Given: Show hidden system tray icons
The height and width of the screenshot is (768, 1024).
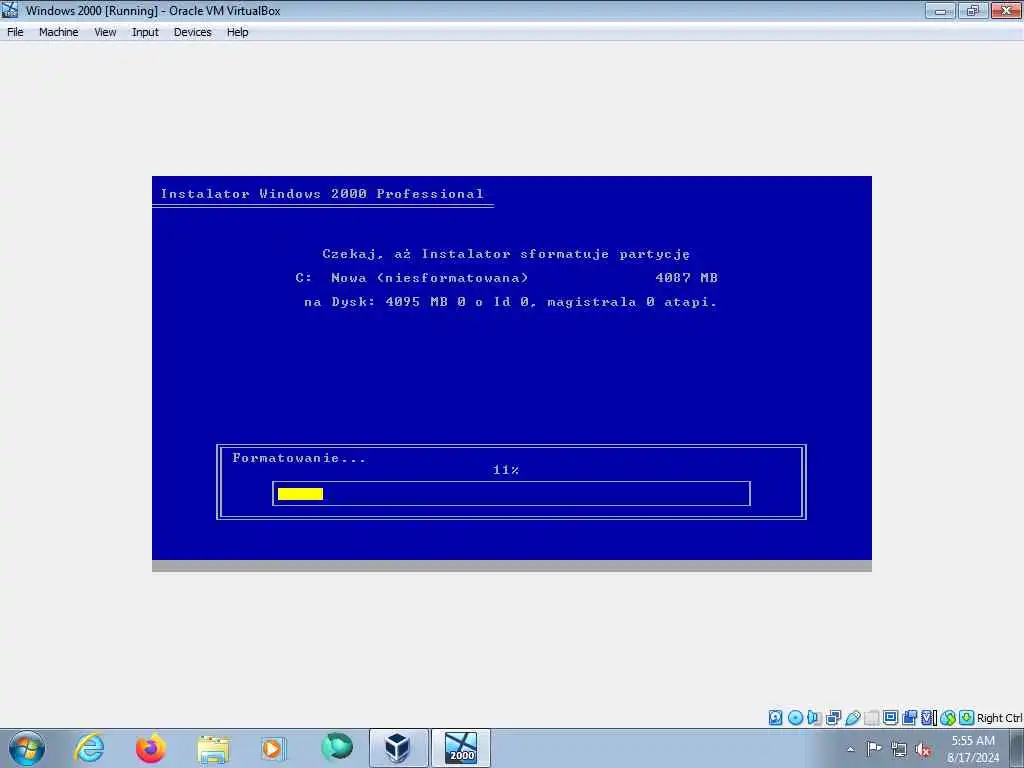Looking at the screenshot, I should (x=850, y=750).
